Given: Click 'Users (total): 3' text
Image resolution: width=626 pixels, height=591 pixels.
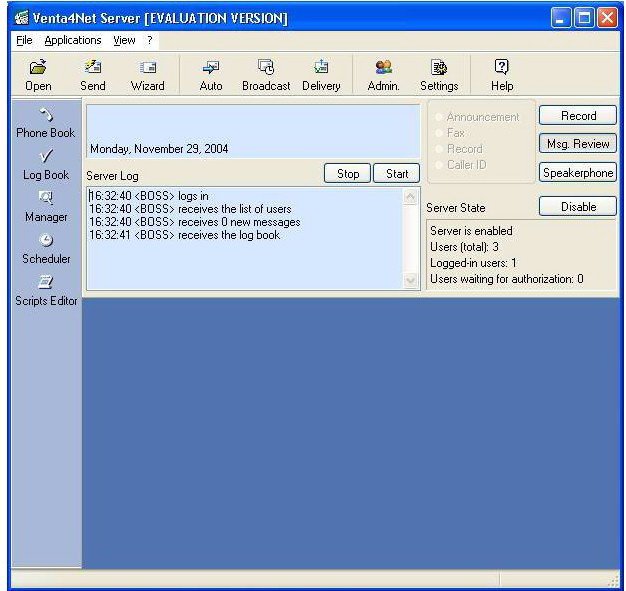Looking at the screenshot, I should 464,247.
